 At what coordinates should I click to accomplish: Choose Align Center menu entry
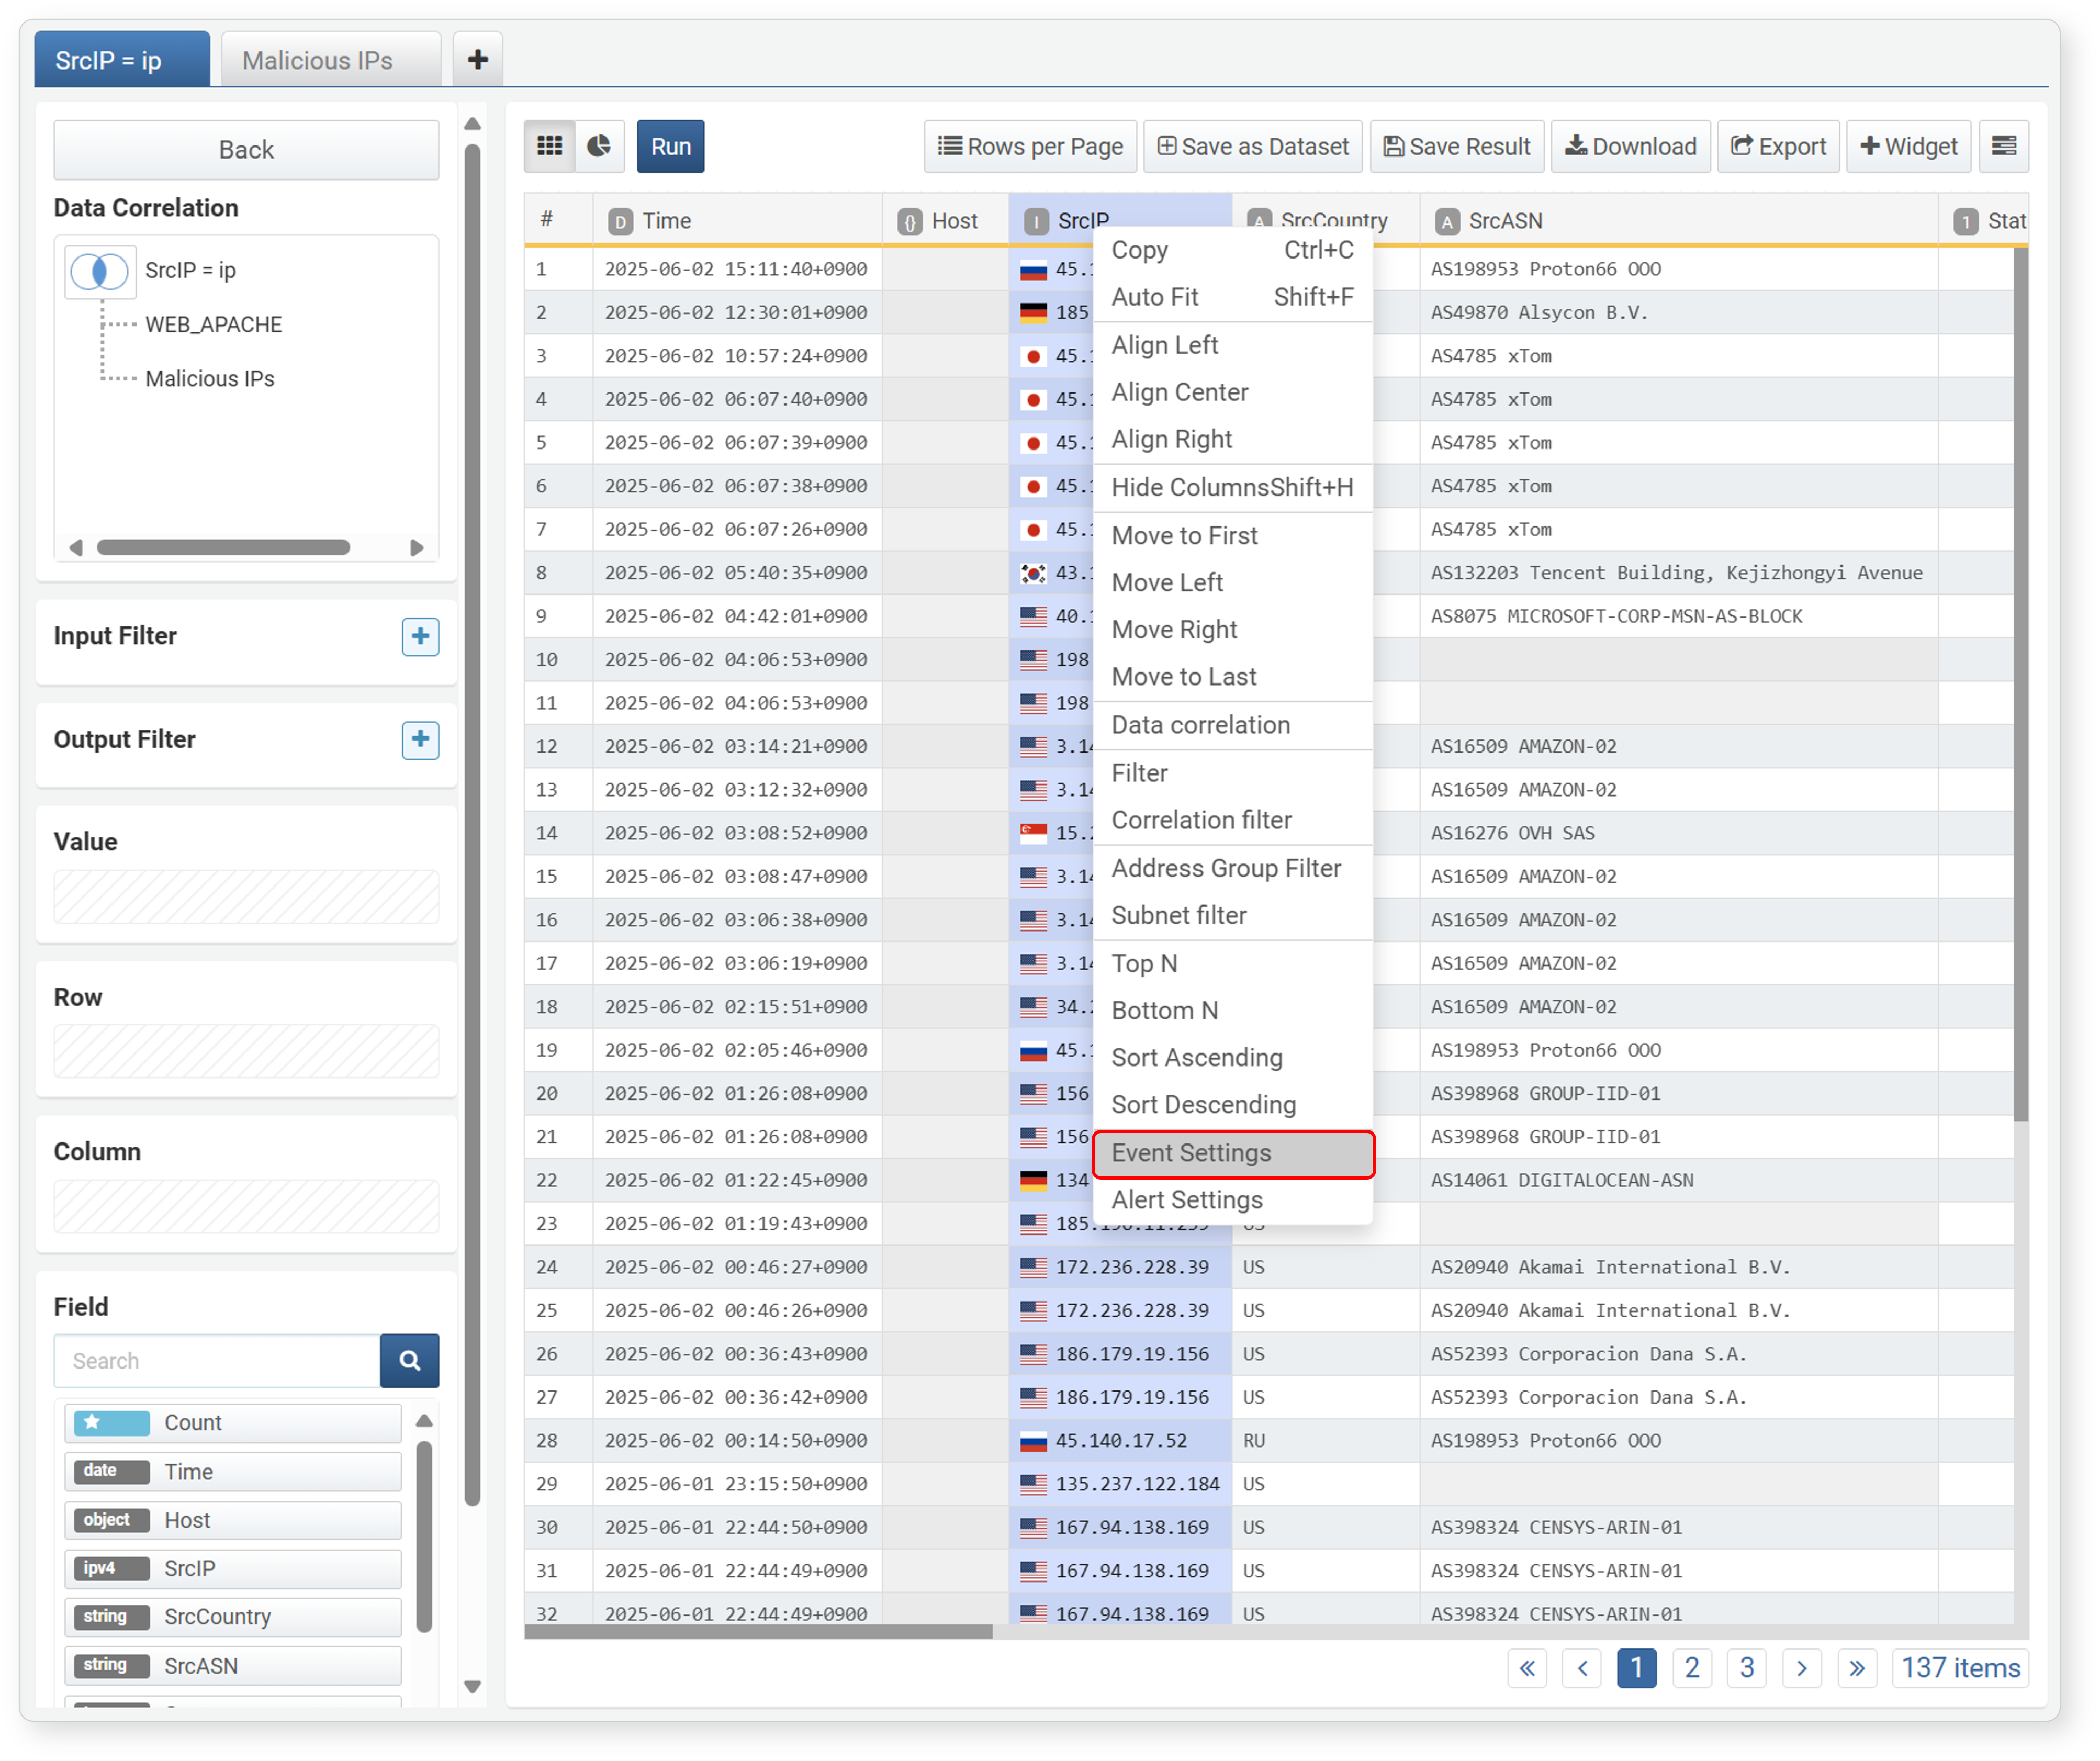pyautogui.click(x=1232, y=392)
